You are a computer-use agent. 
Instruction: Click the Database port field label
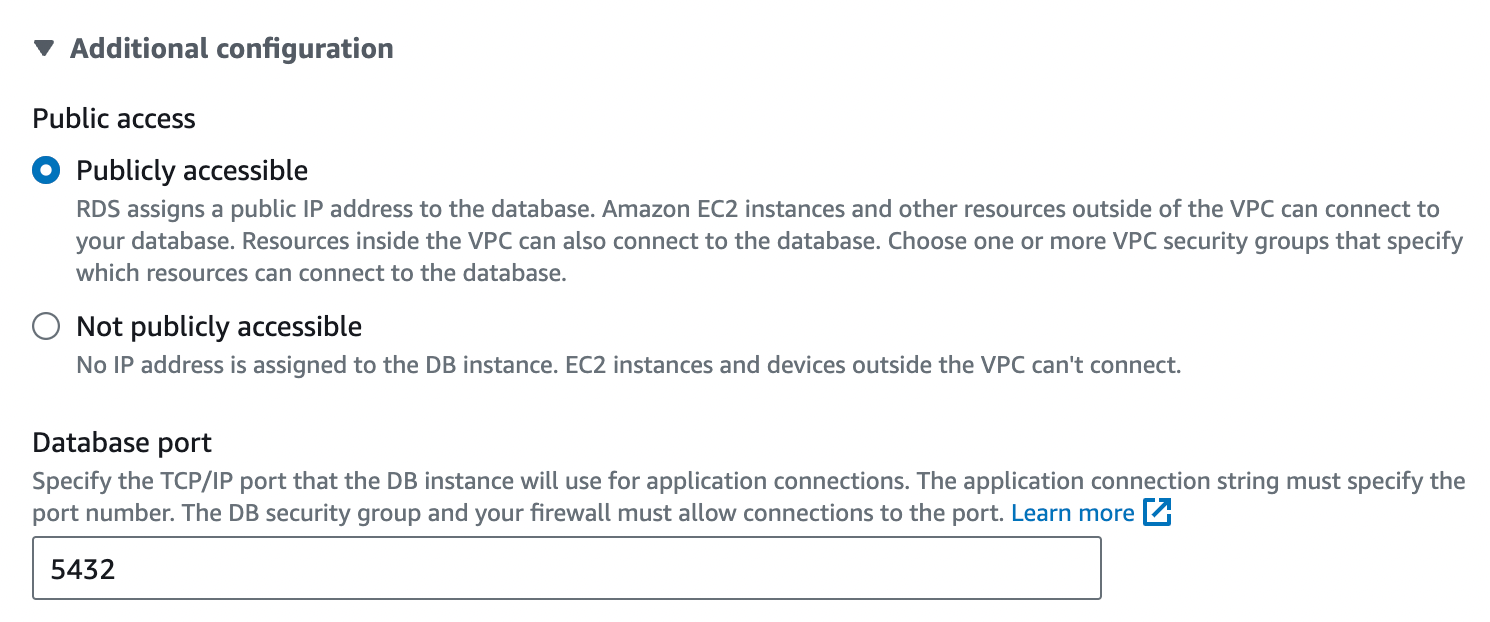tap(122, 442)
